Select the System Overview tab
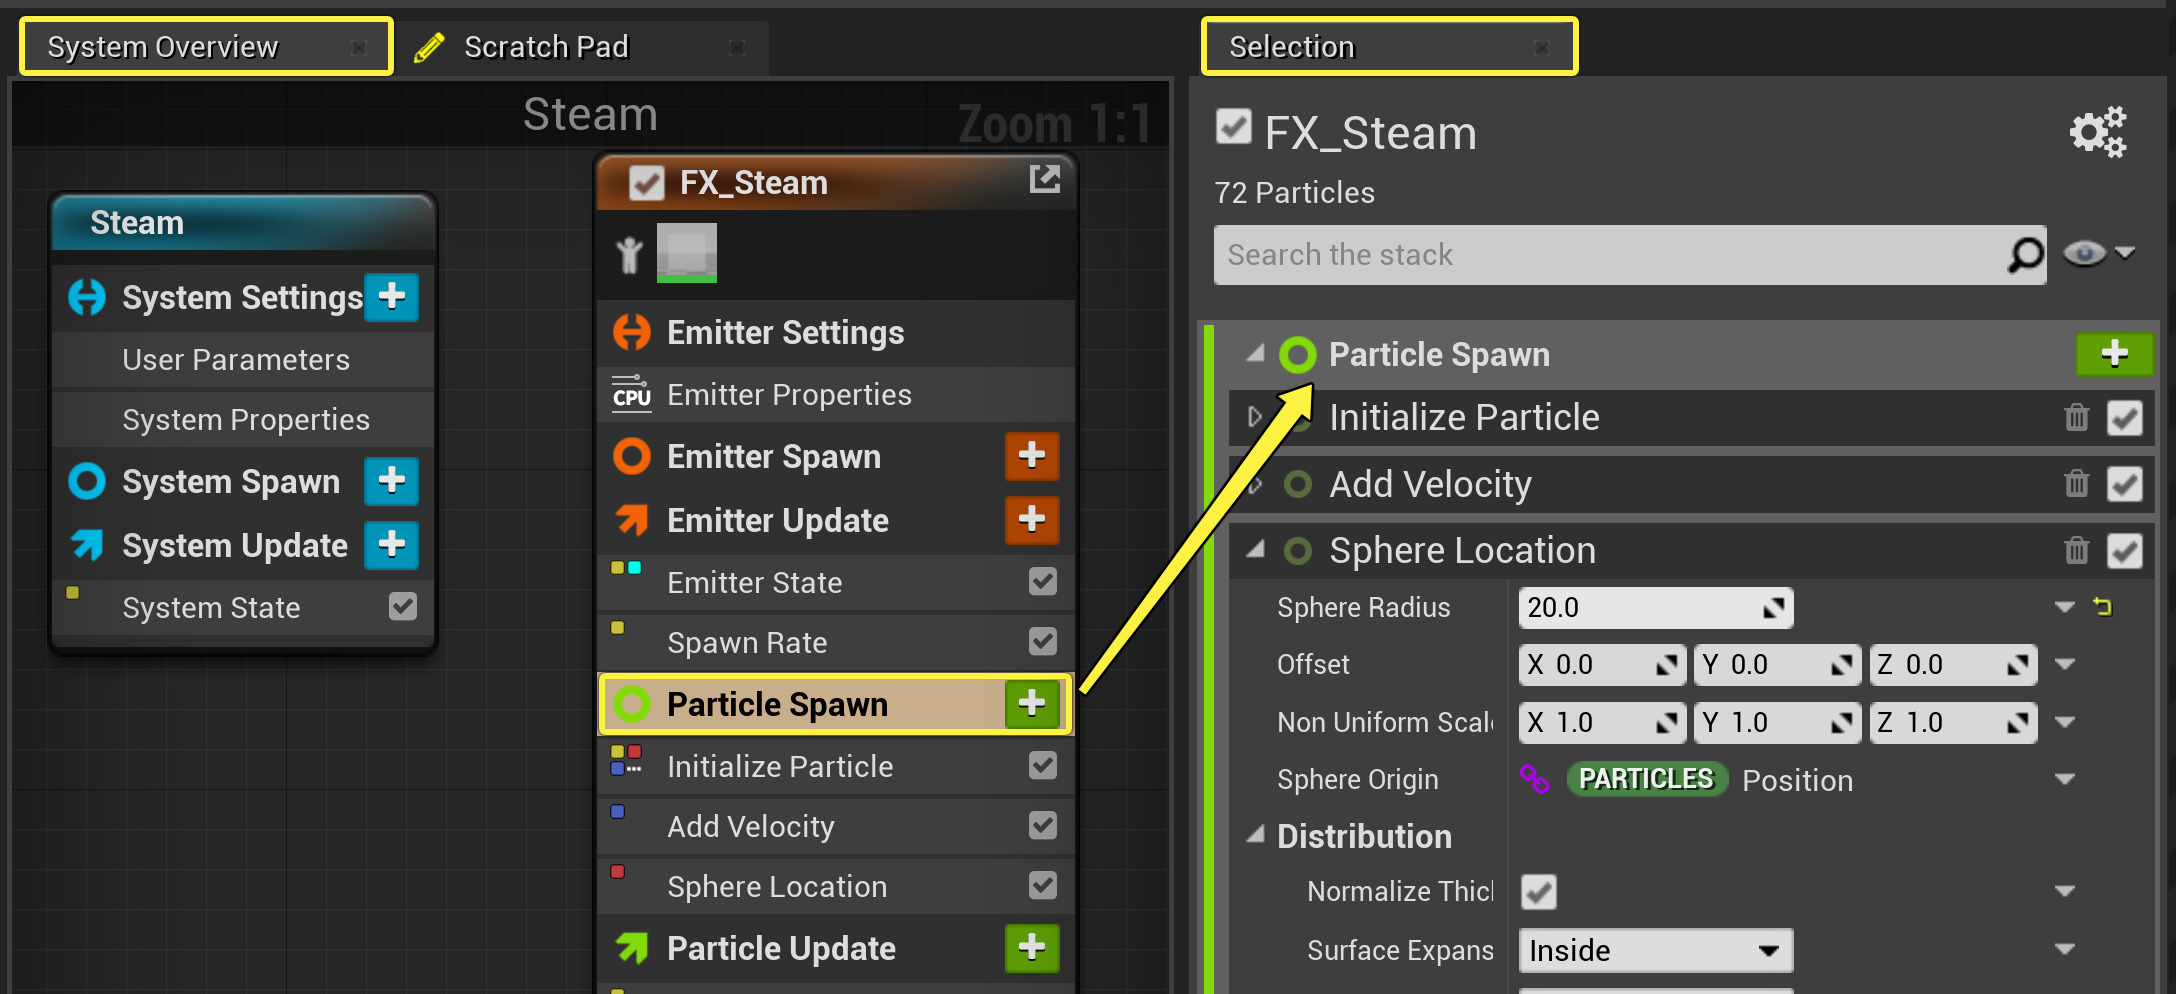The width and height of the screenshot is (2176, 994). pos(163,47)
